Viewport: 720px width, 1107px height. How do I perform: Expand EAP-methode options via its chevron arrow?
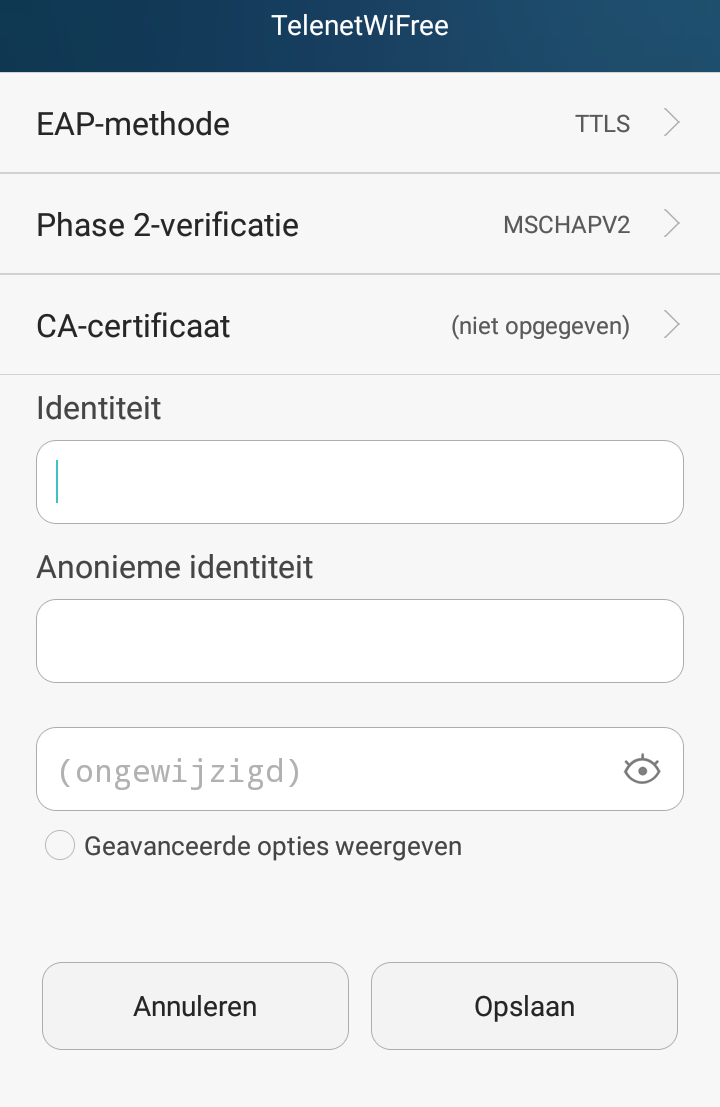pos(672,123)
